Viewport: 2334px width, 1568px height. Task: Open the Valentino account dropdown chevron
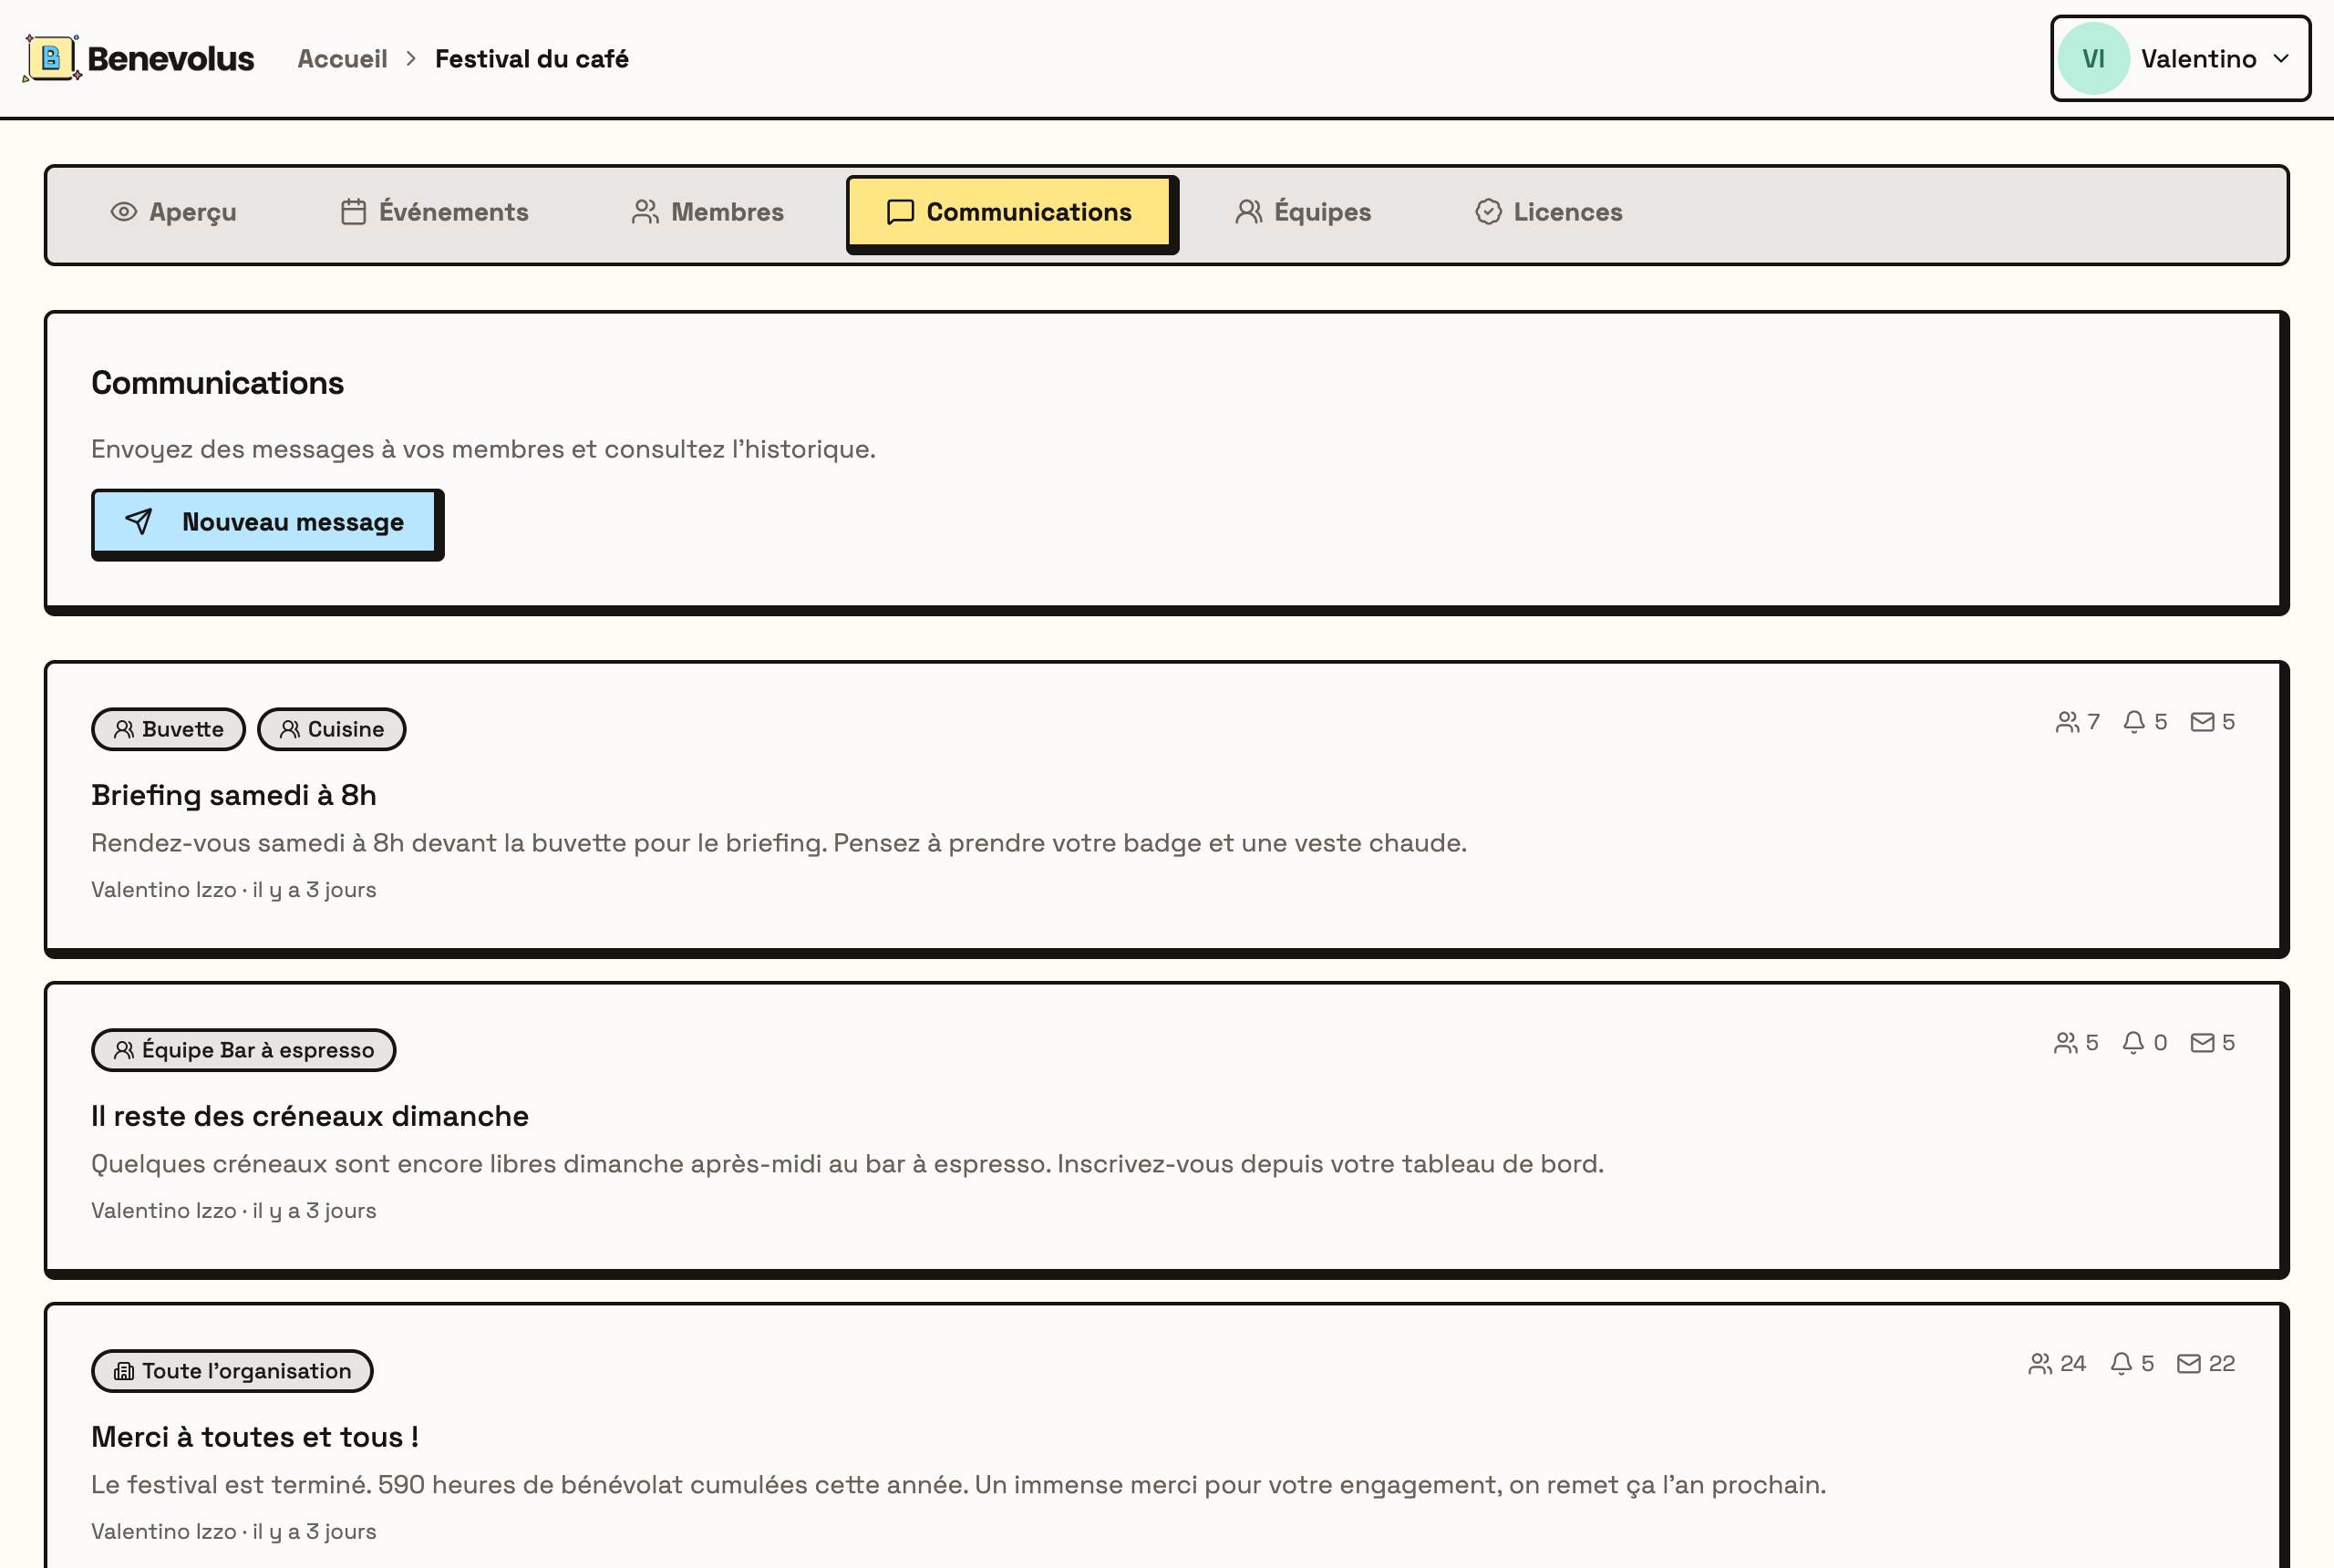point(2281,59)
